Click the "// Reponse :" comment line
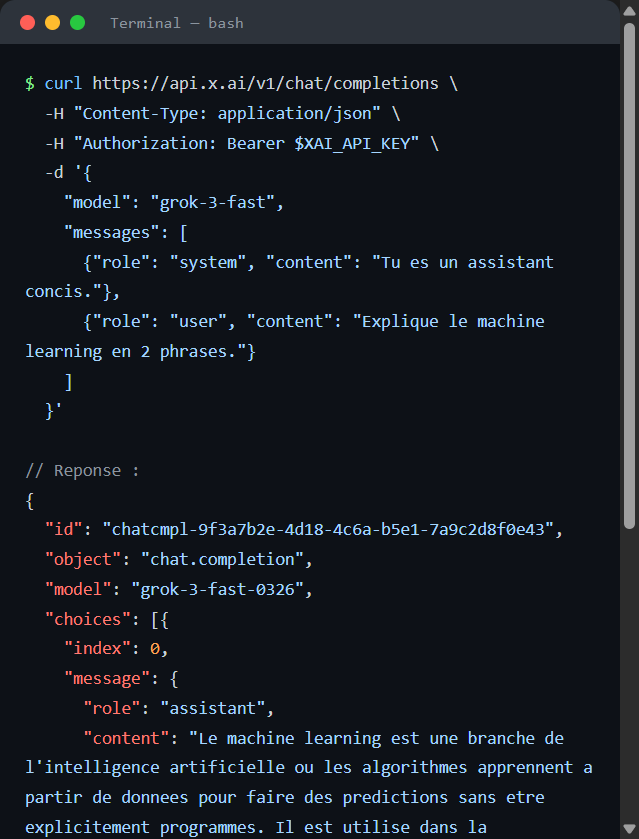The height and width of the screenshot is (839, 639). point(82,471)
